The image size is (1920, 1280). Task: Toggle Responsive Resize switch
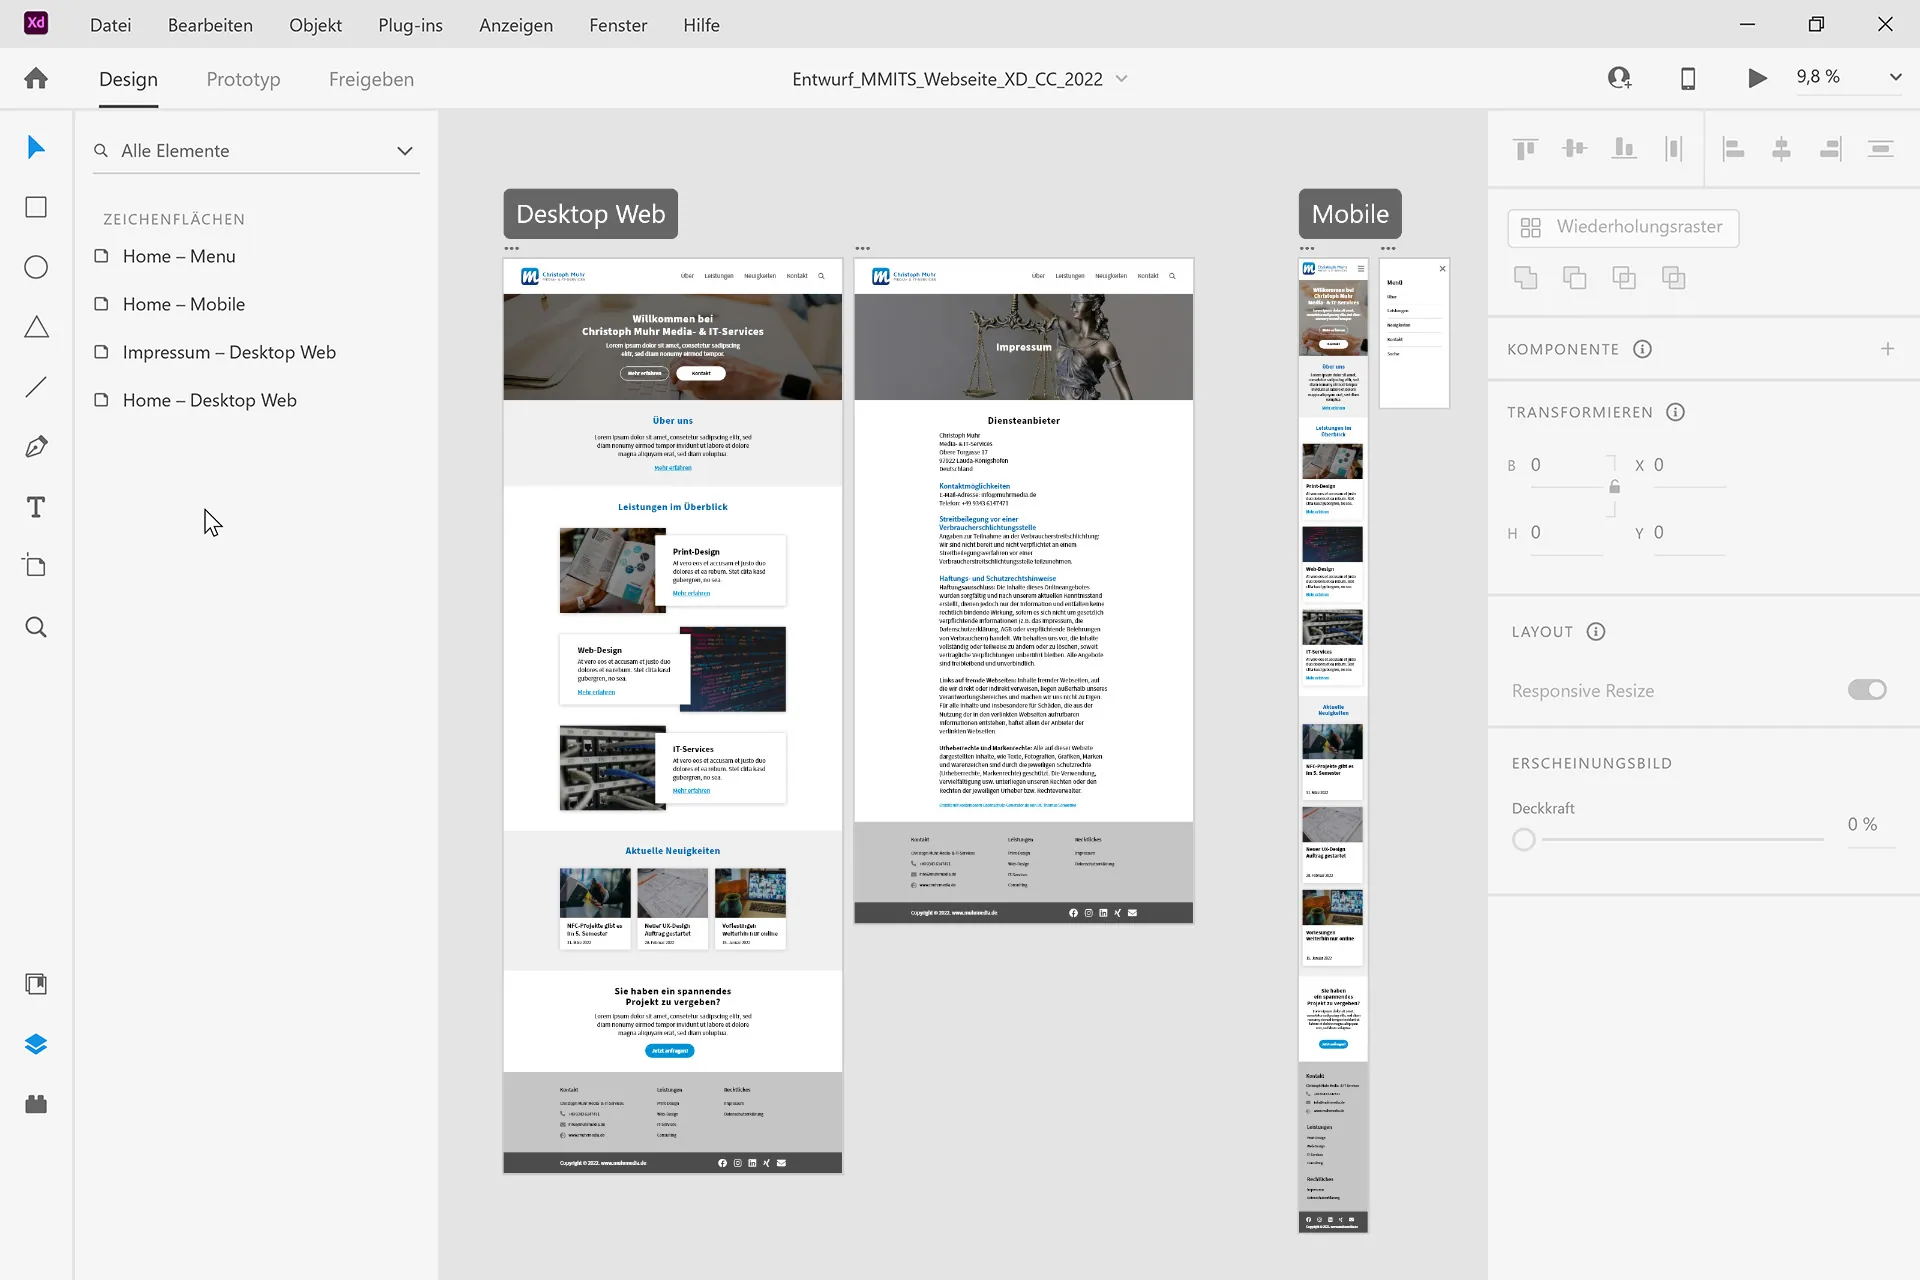click(x=1866, y=690)
